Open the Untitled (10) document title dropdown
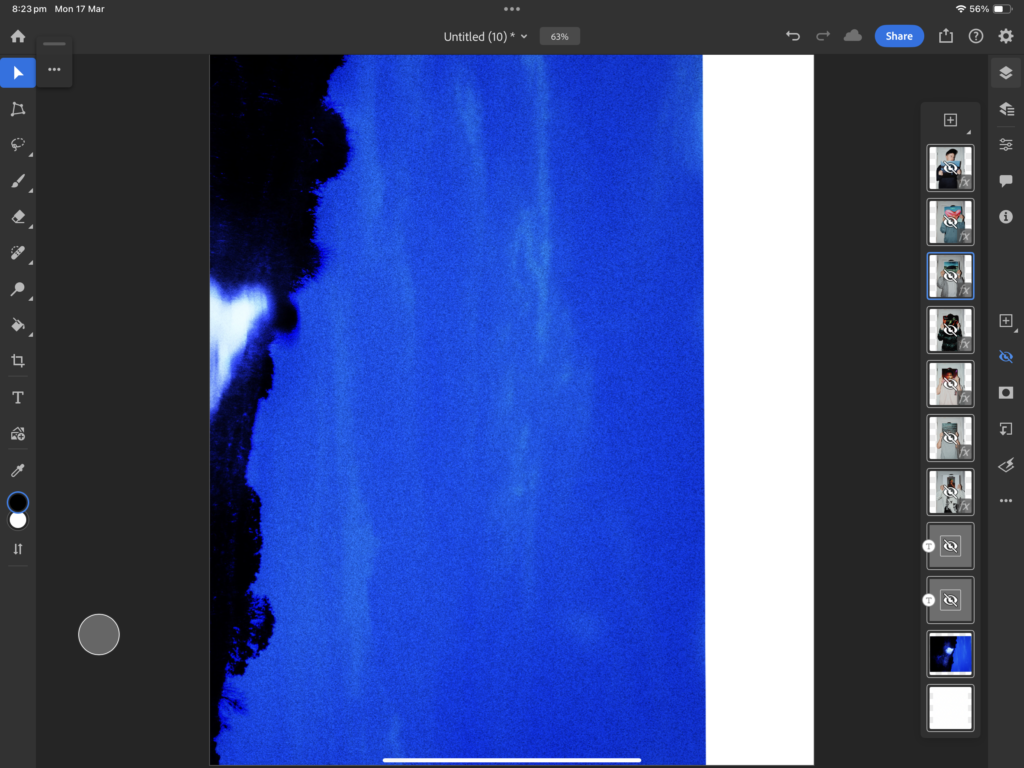This screenshot has width=1024, height=768. [x=485, y=37]
